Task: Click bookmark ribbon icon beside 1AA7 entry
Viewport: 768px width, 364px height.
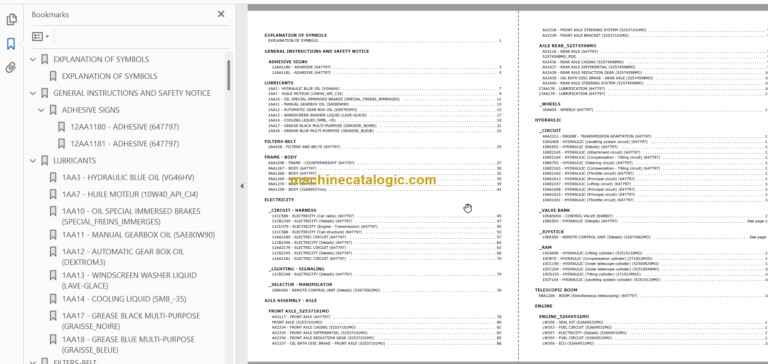Action: tap(53, 194)
